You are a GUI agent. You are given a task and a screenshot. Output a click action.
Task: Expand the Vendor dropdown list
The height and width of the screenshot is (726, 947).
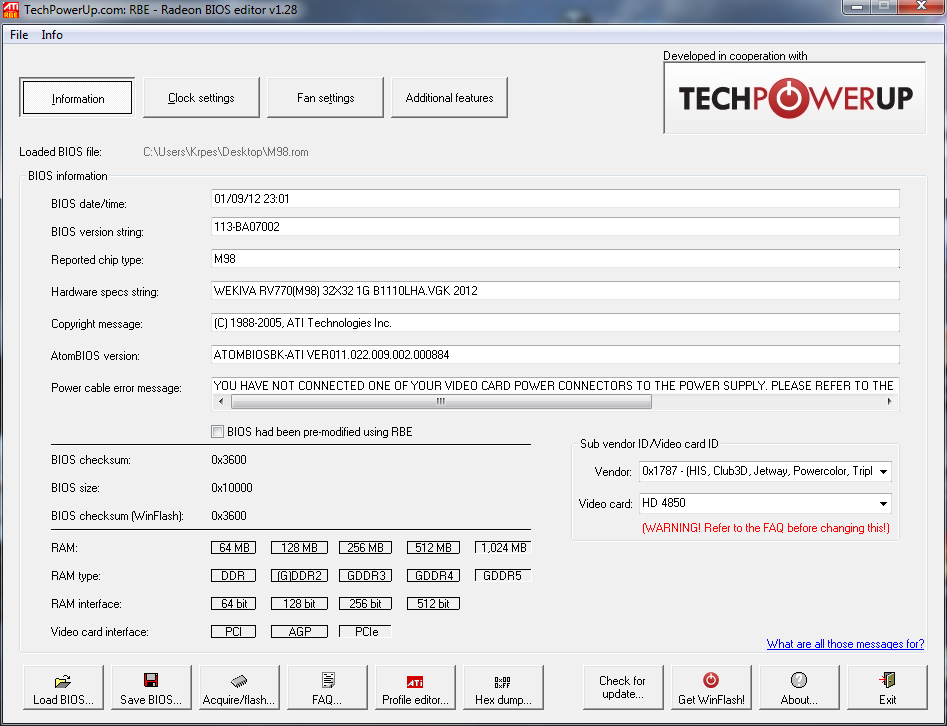884,471
